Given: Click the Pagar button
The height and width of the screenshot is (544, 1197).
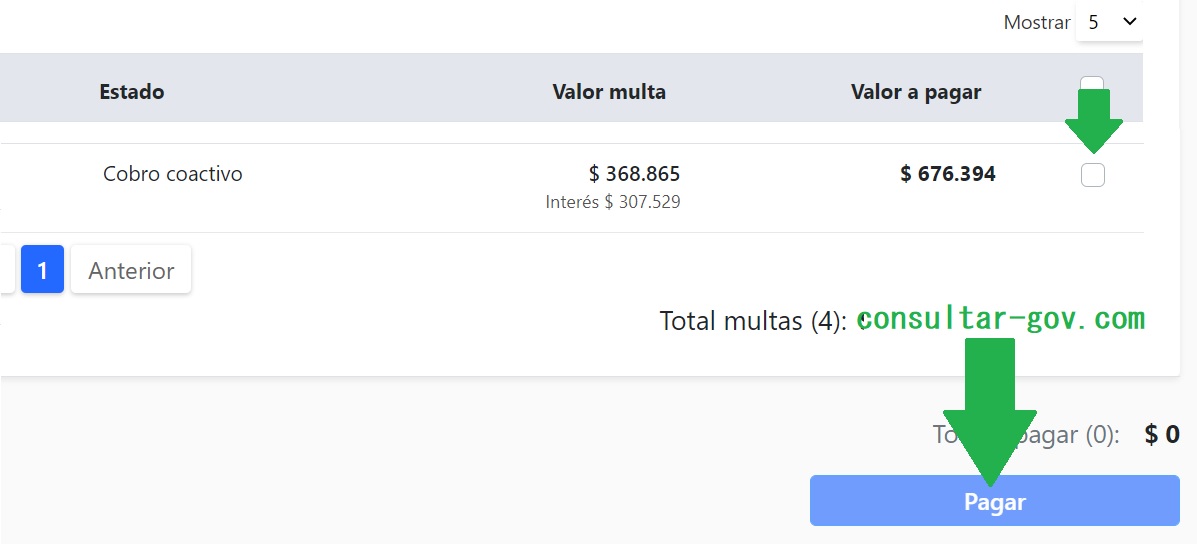Looking at the screenshot, I should 994,501.
